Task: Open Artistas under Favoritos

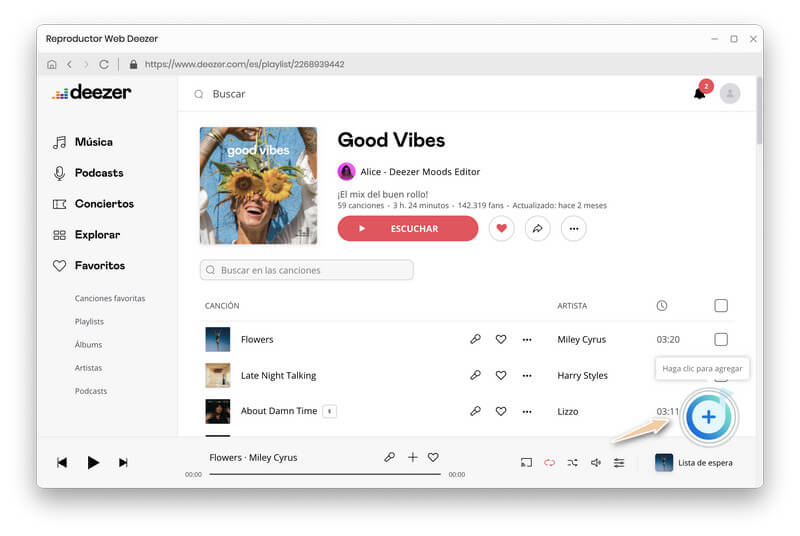Action: point(88,368)
